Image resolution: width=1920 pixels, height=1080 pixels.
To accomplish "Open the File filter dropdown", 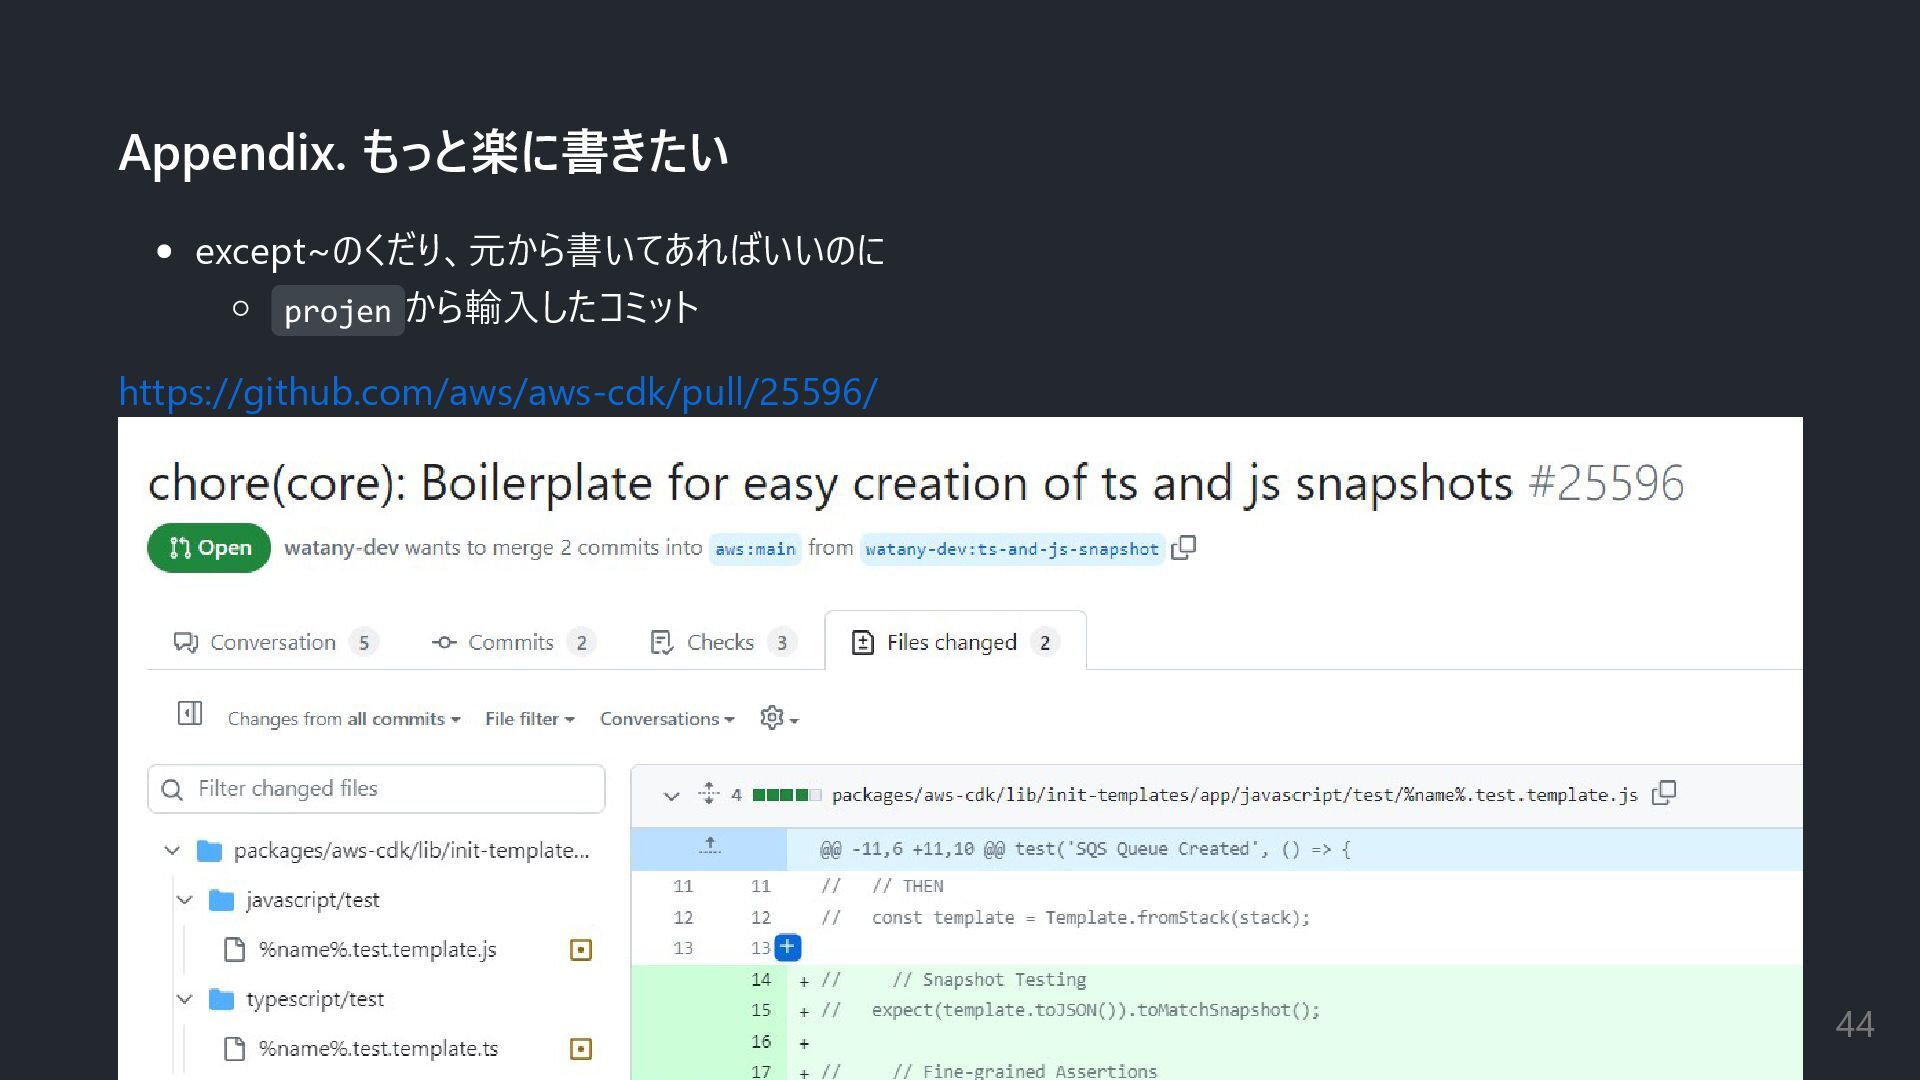I will [530, 719].
